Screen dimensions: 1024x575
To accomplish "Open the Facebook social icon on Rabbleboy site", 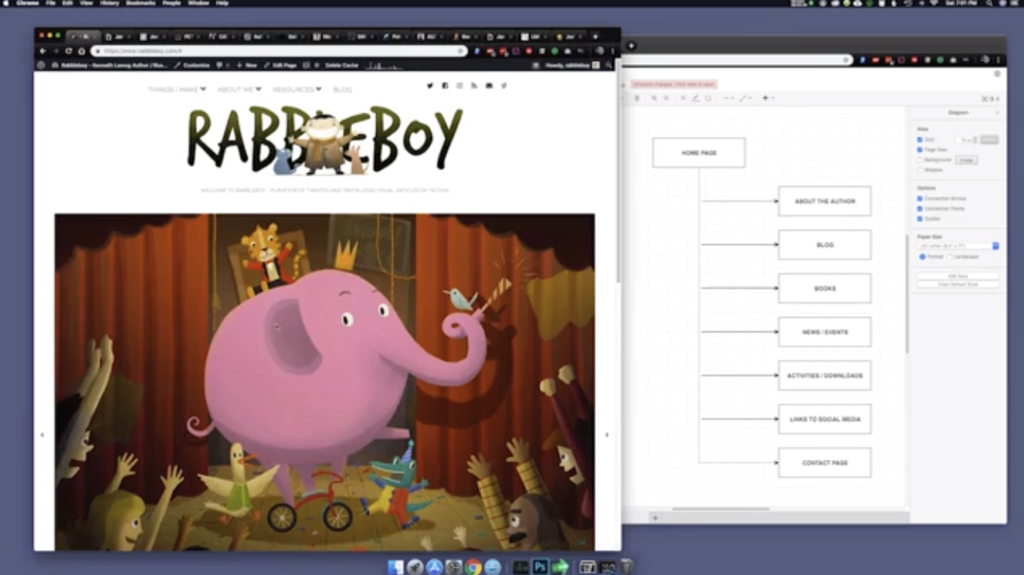I will 445,86.
